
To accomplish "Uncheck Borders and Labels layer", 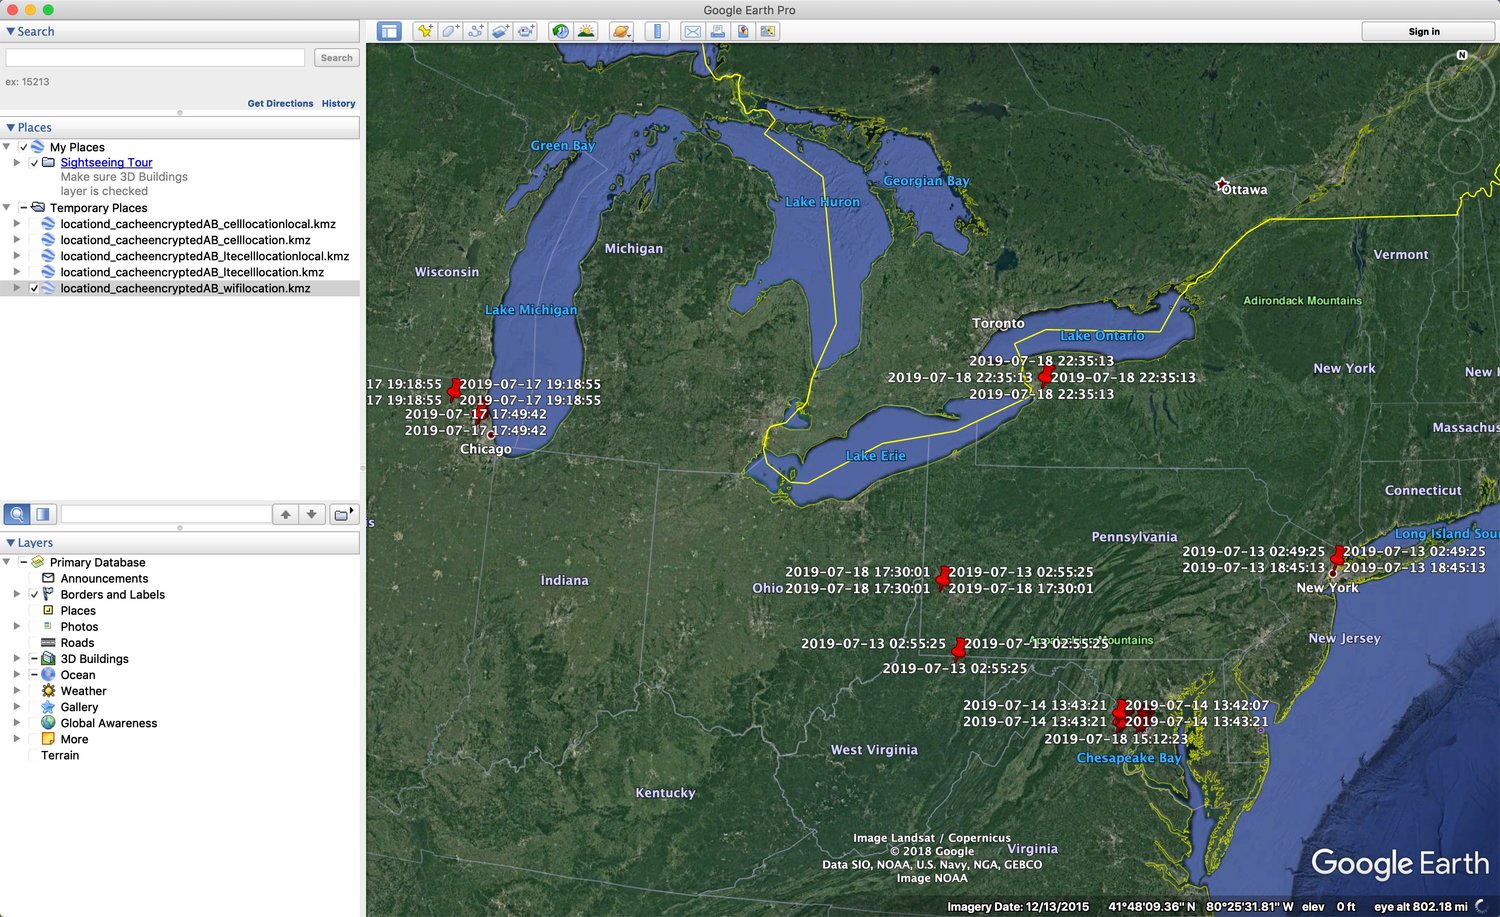I will click(x=34, y=594).
